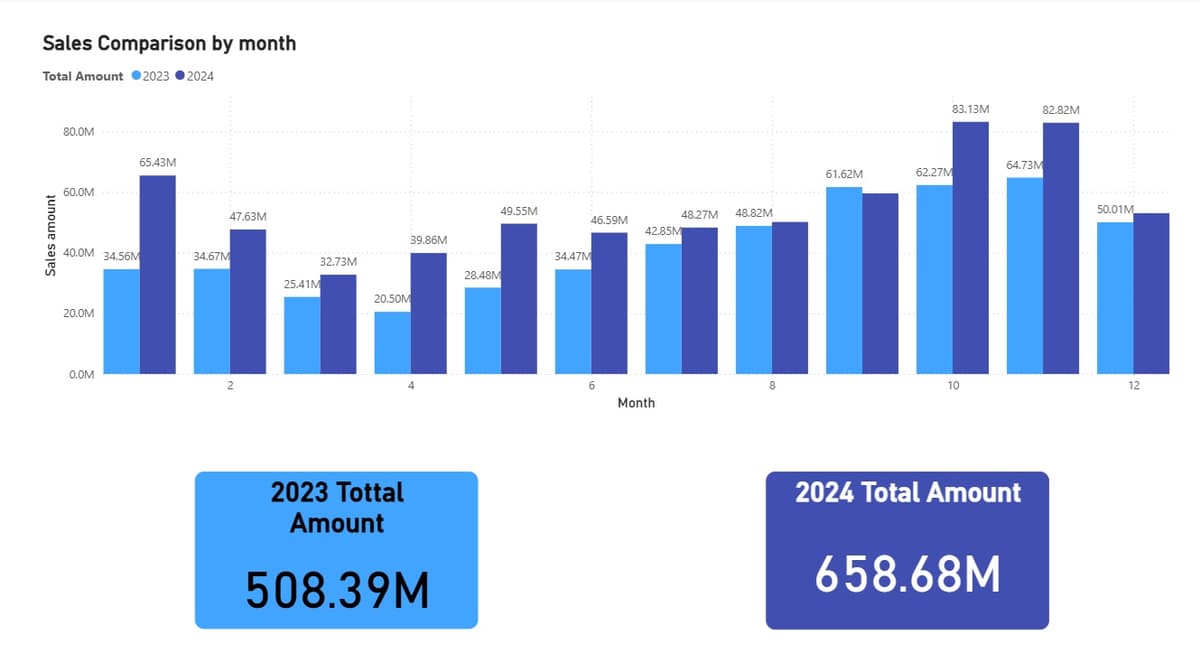The height and width of the screenshot is (655, 1200).
Task: Click the 2024 legend label
Action: click(x=200, y=76)
